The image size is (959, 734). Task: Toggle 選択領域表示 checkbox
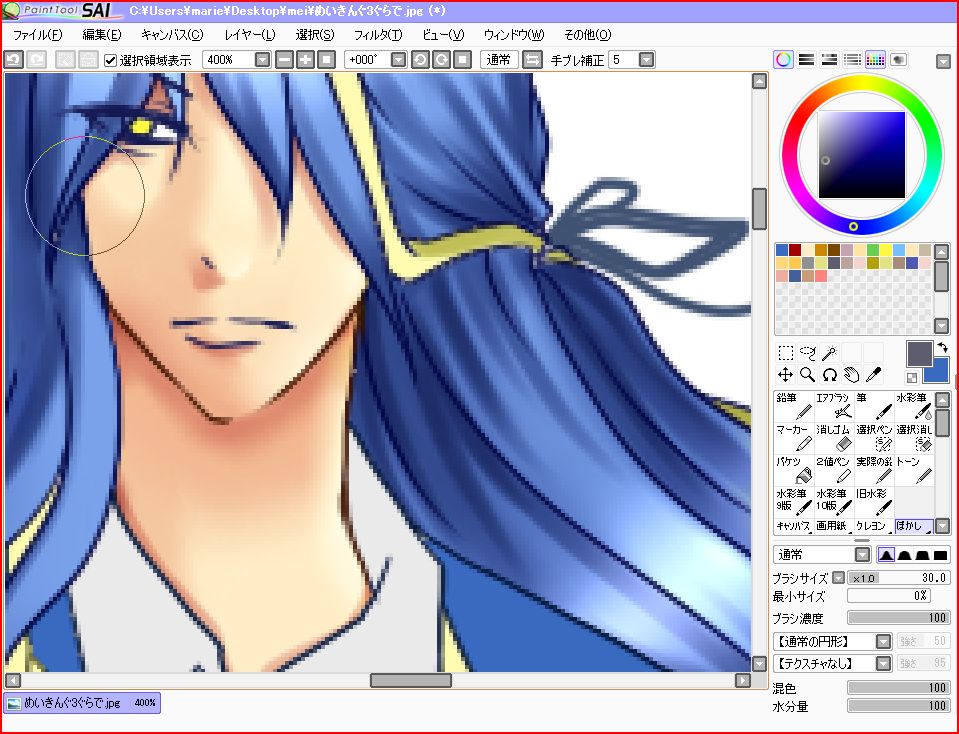110,60
